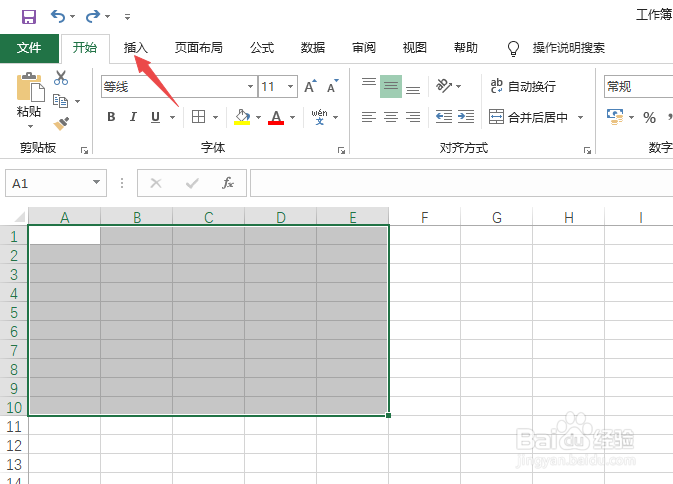The height and width of the screenshot is (484, 673).
Task: Click the Increase Indent icon
Action: (x=466, y=117)
